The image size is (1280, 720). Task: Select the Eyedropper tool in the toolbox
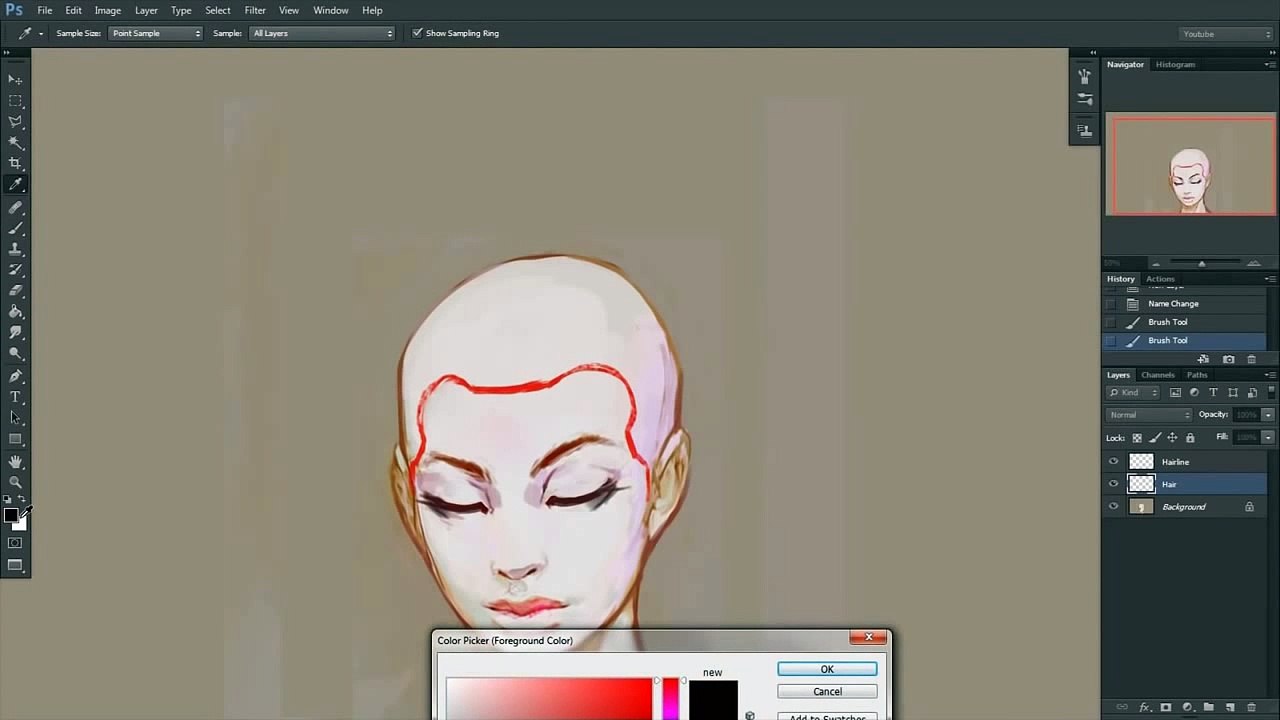tap(15, 184)
